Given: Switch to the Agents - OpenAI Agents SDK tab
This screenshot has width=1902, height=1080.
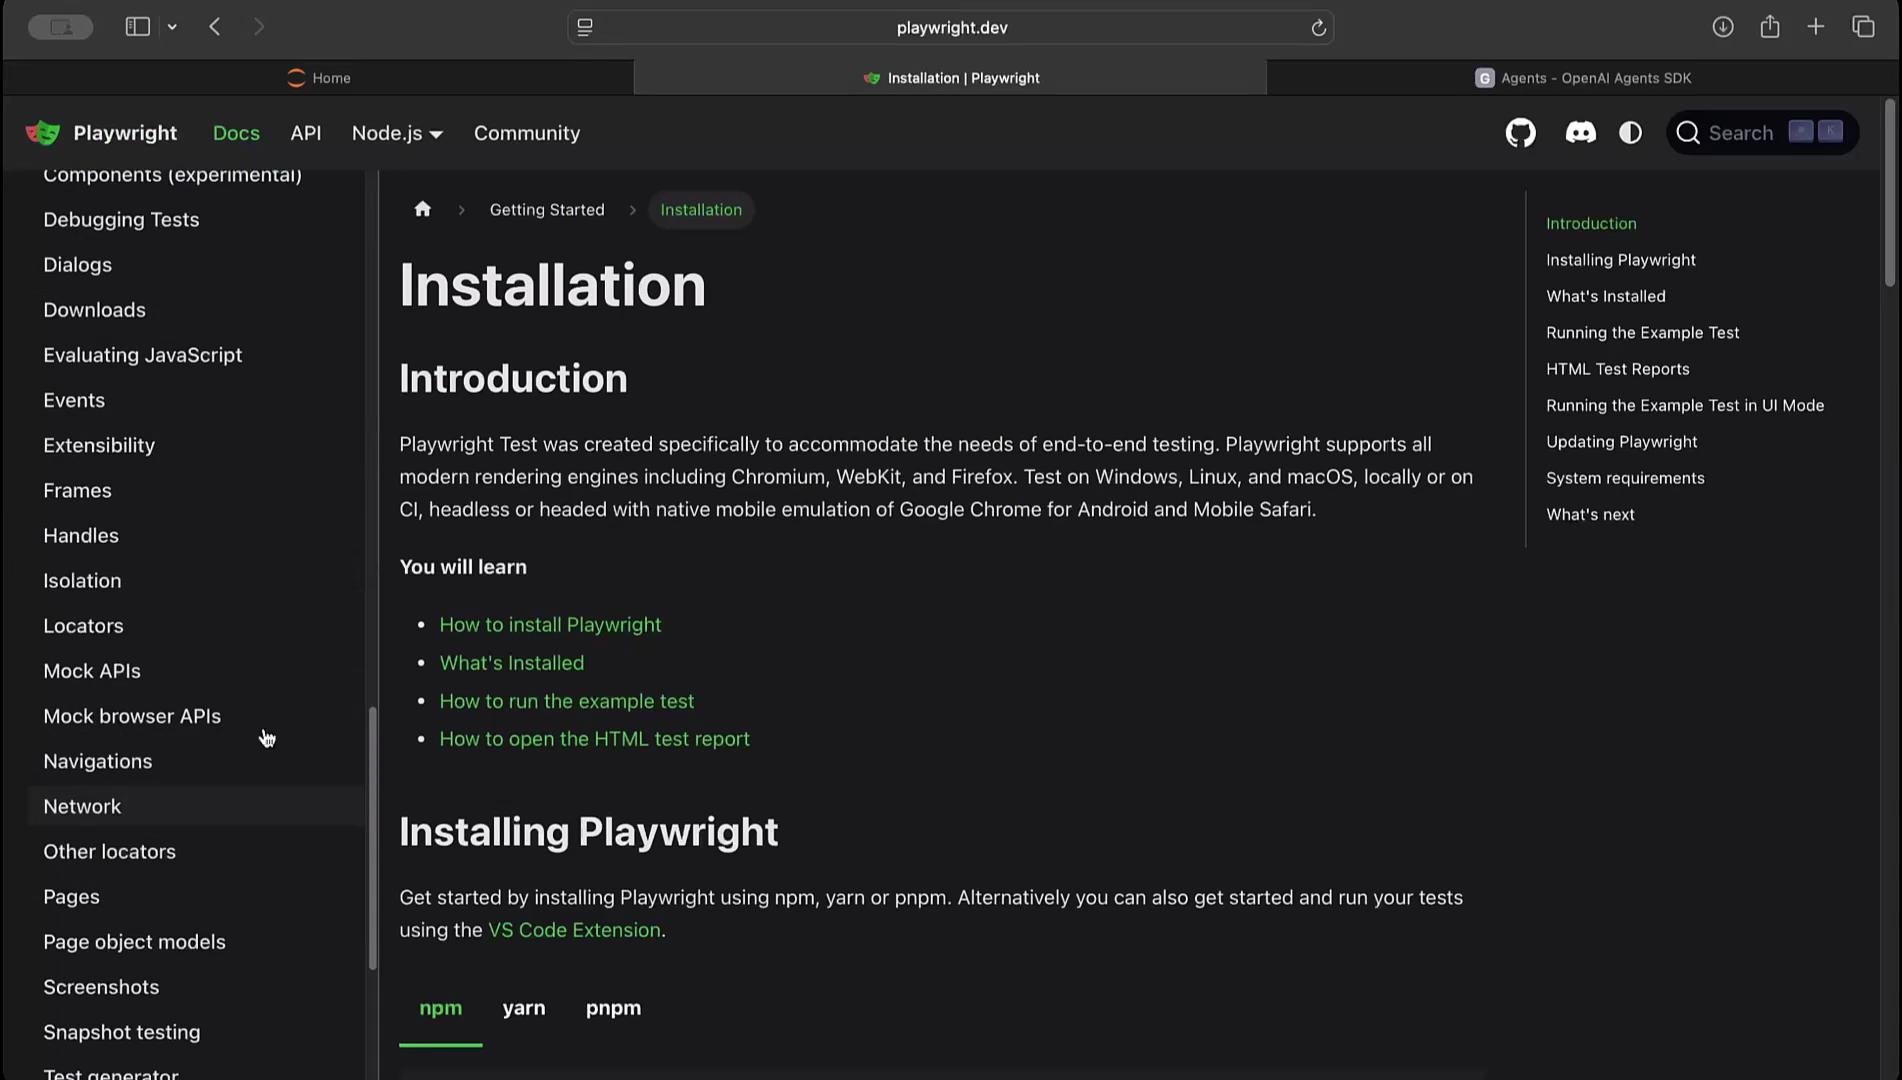Looking at the screenshot, I should [1583, 78].
